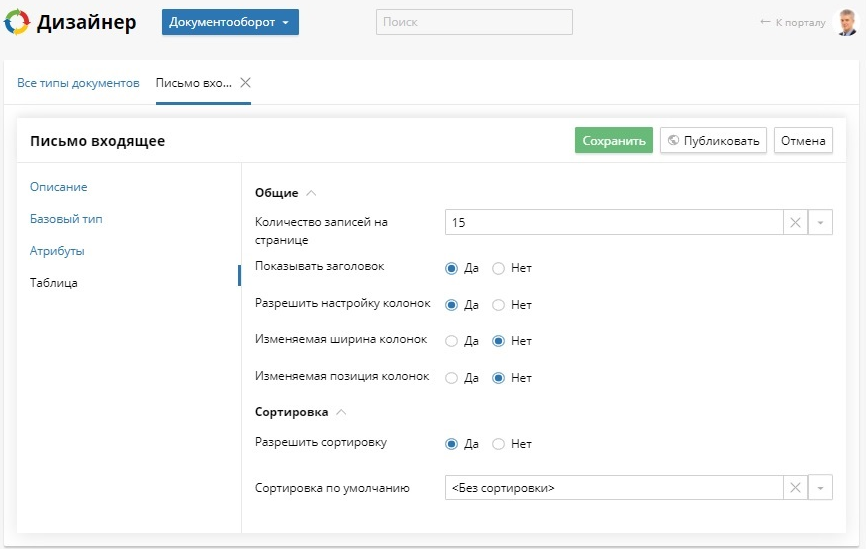Screen dimensions: 866x552
Task: Switch to Все типы документов tab
Action: click(x=78, y=83)
